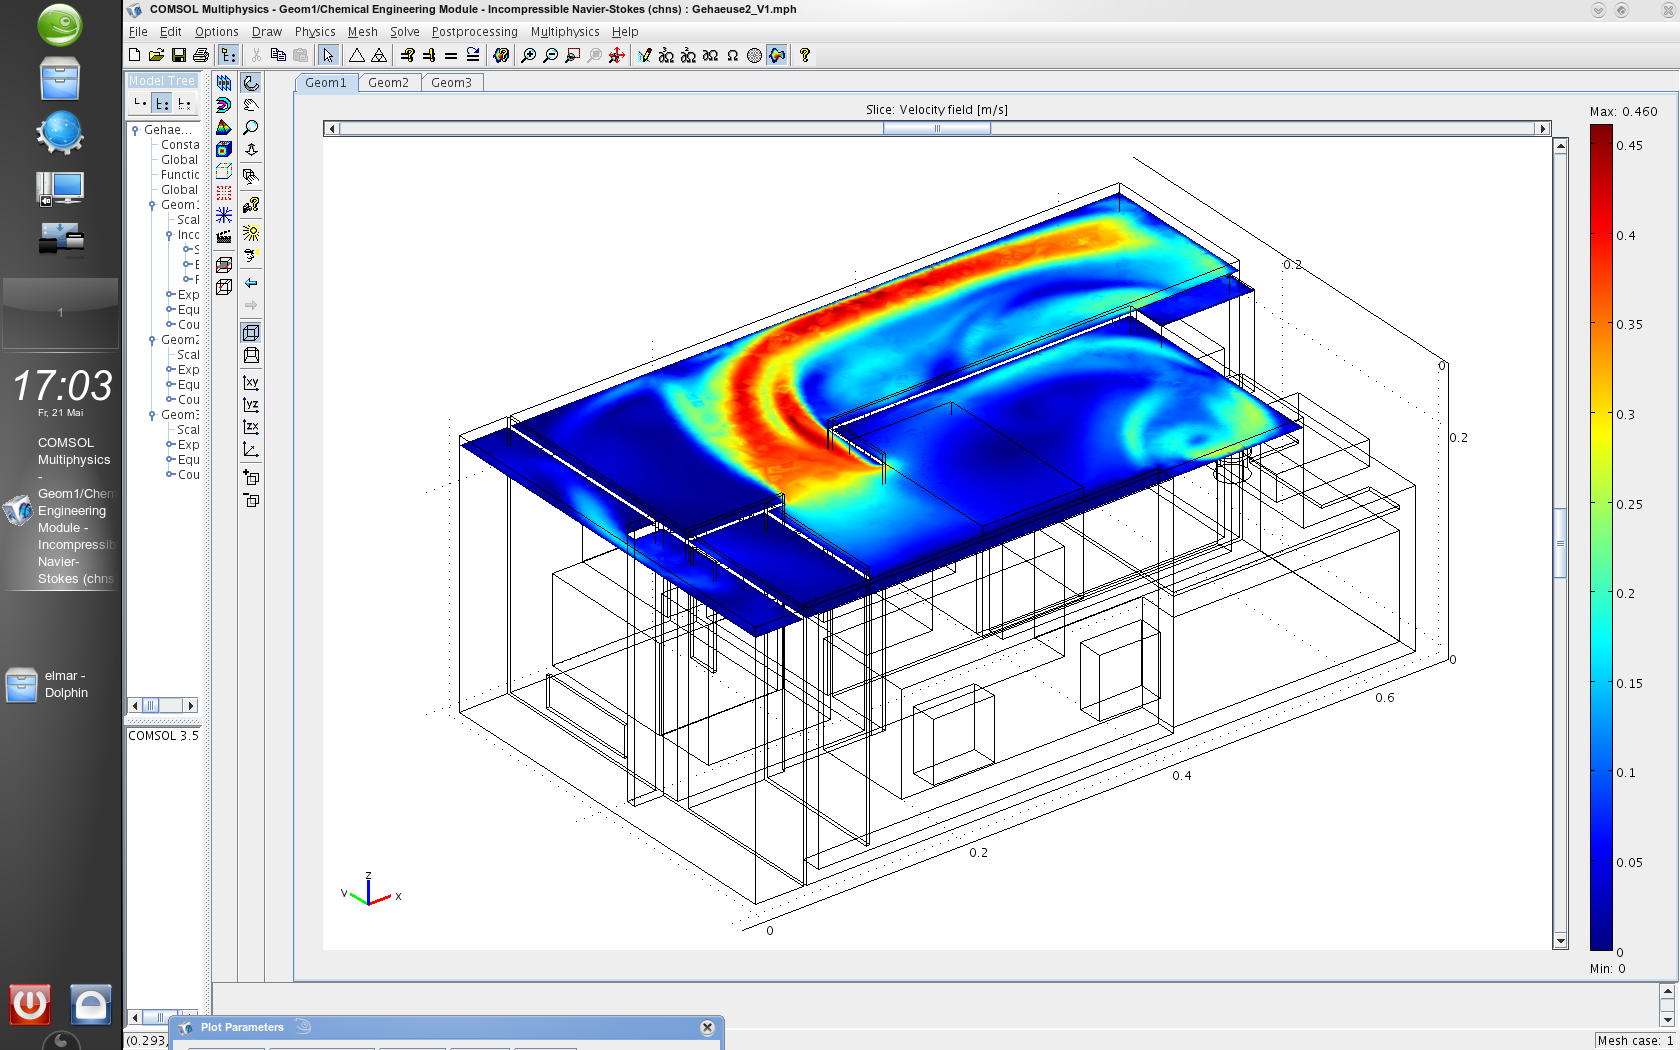The image size is (1680, 1050).
Task: Increase transparency with plus squares icon
Action: (251, 478)
